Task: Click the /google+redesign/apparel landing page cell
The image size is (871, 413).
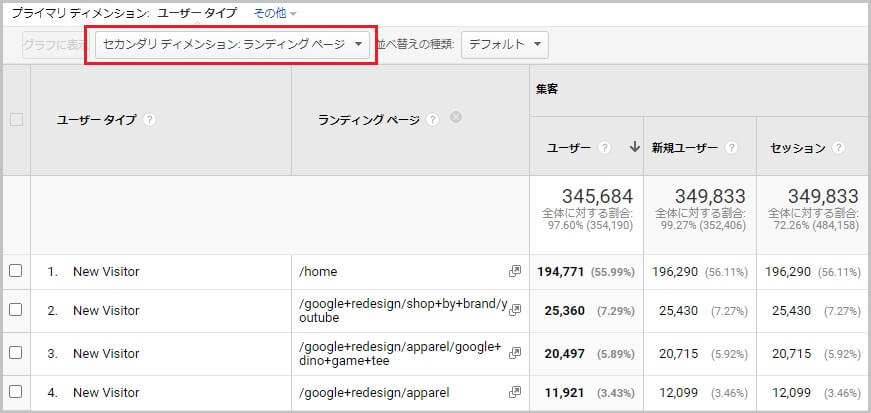Action: coord(374,393)
